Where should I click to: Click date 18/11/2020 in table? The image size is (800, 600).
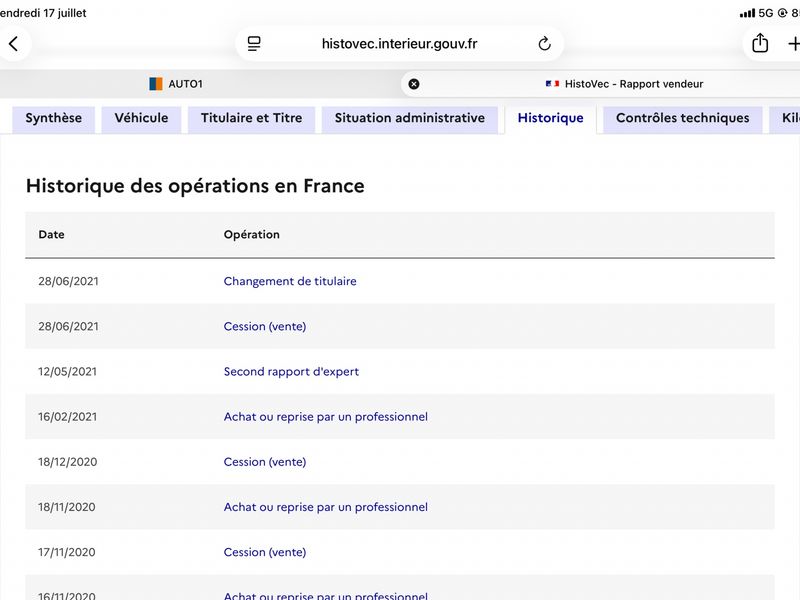pos(66,507)
